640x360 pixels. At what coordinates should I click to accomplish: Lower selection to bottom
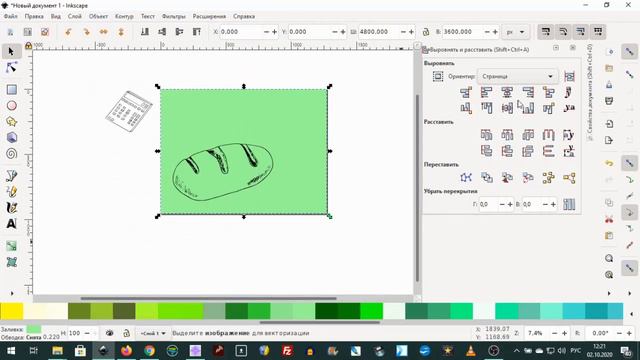(144, 32)
